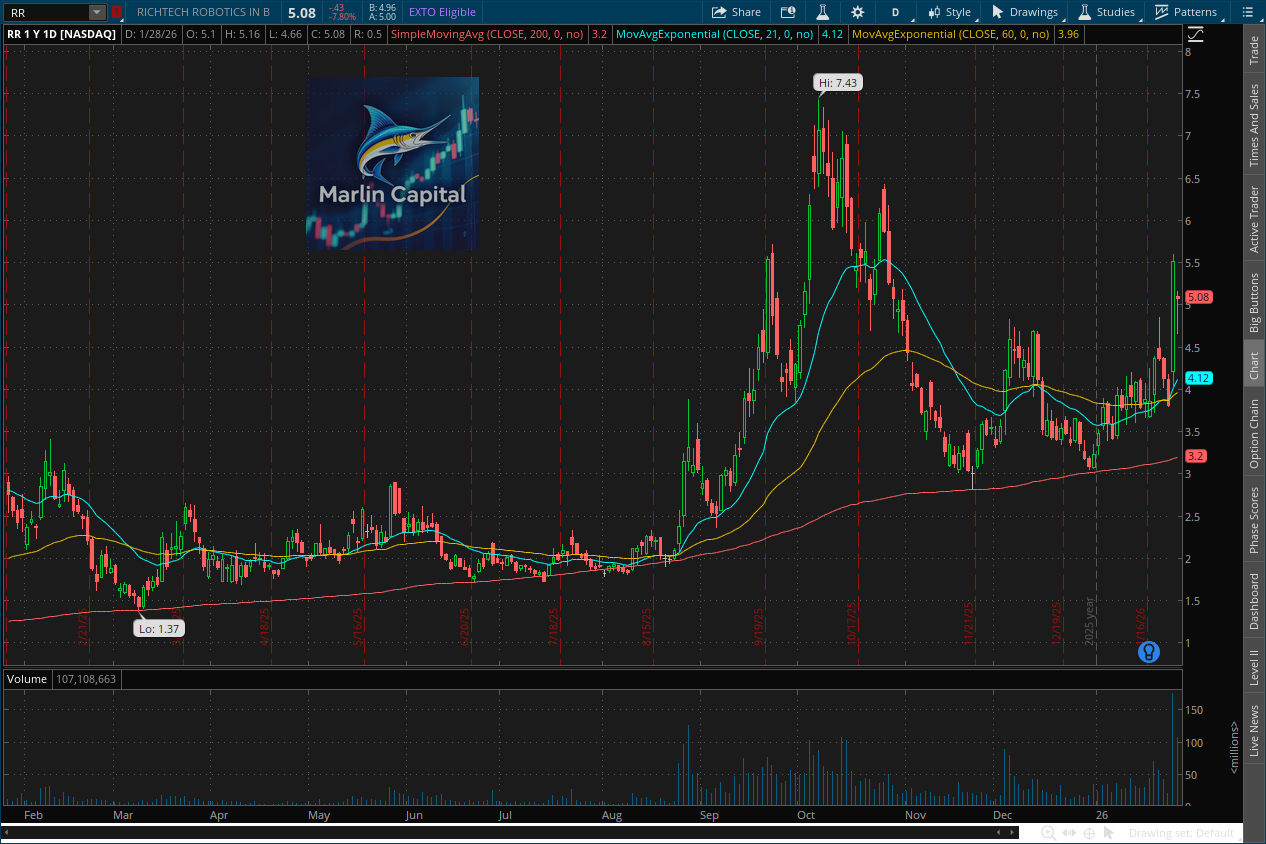The width and height of the screenshot is (1266, 844).
Task: Click the chart scale curve icon
Action: pyautogui.click(x=1196, y=34)
